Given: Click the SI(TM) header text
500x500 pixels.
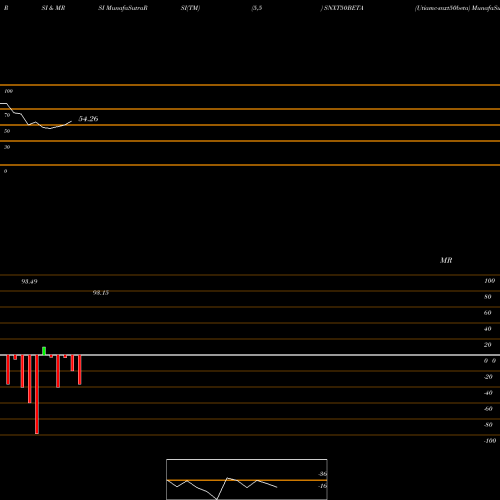Looking at the screenshot, I should [x=190, y=8].
